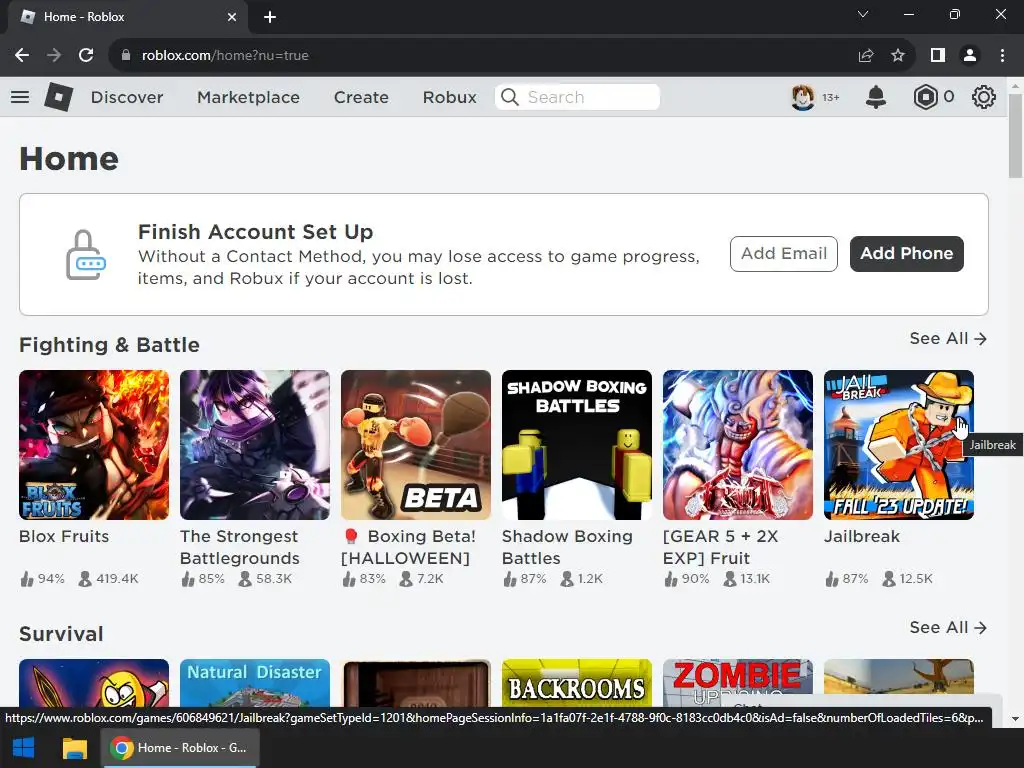Click Blox Fruits 419.4K player count
1024x768 pixels.
tap(108, 579)
